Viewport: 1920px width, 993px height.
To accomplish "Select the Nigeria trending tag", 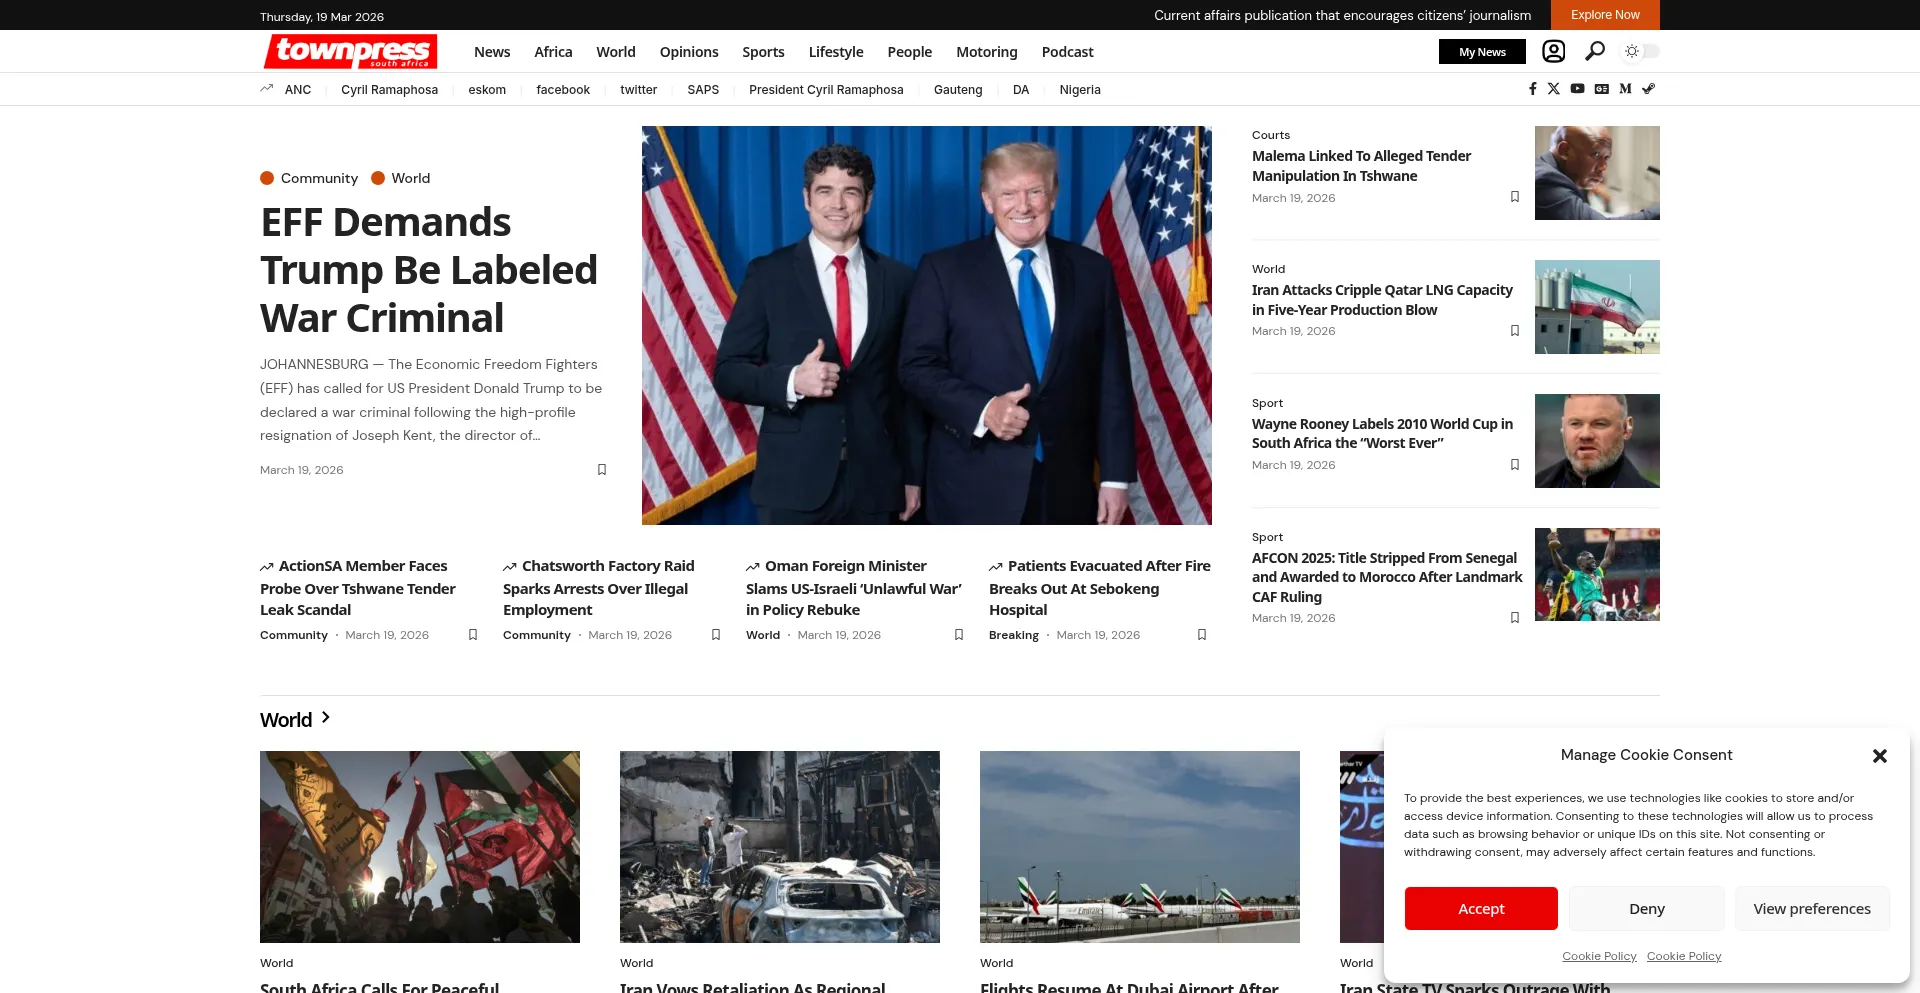I will (1080, 90).
